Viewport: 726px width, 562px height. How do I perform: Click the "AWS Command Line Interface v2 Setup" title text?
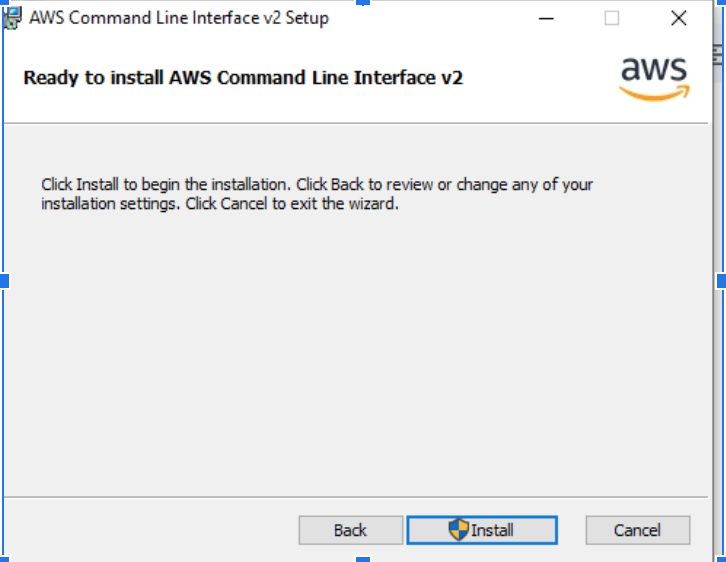pyautogui.click(x=179, y=18)
